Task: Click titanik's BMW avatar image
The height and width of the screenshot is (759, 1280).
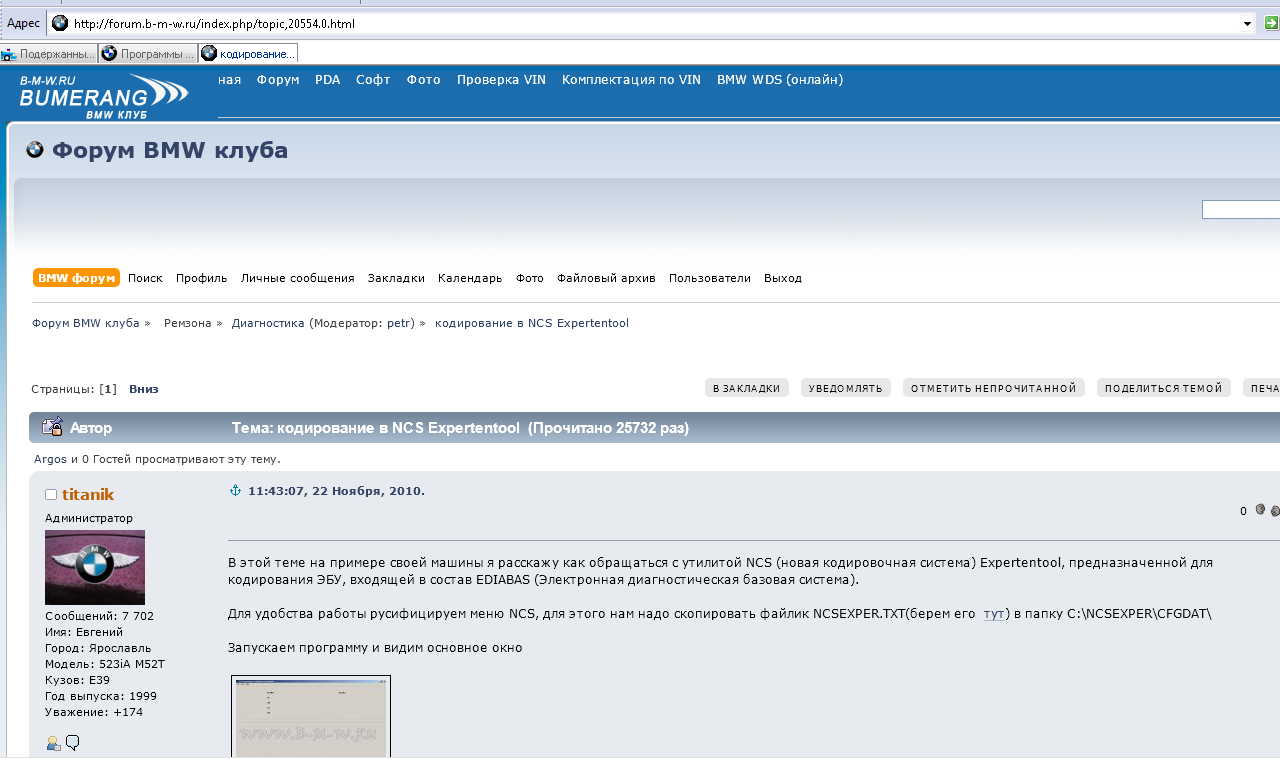Action: coord(95,567)
